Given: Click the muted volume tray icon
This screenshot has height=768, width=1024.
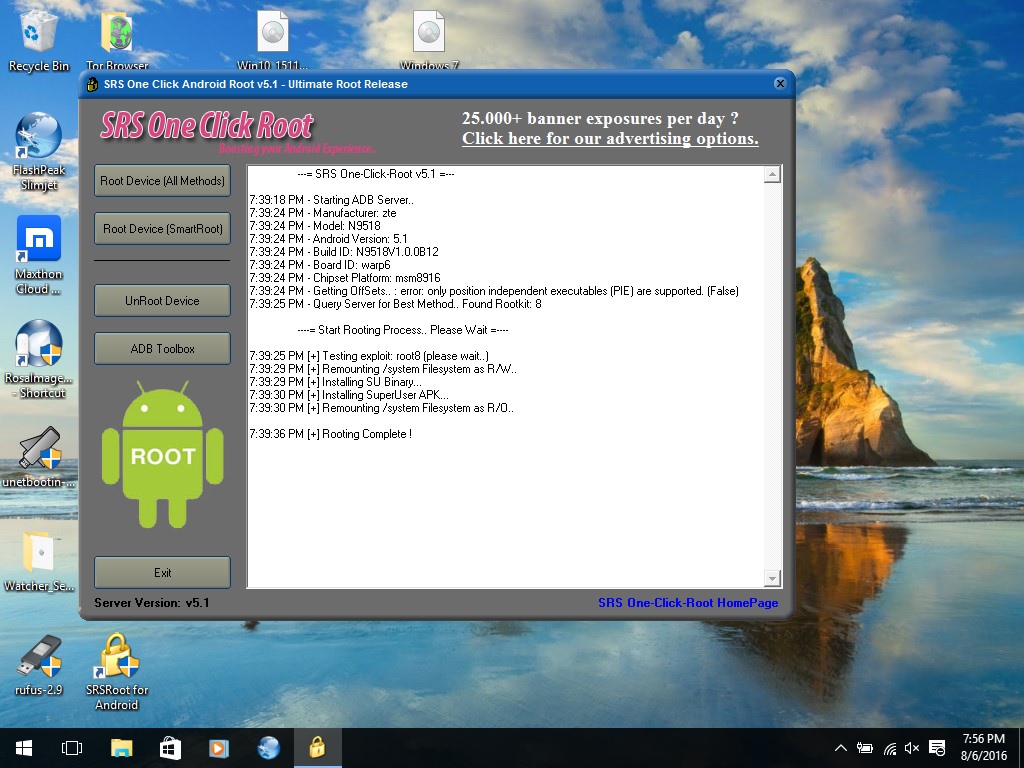Looking at the screenshot, I should click(x=911, y=748).
